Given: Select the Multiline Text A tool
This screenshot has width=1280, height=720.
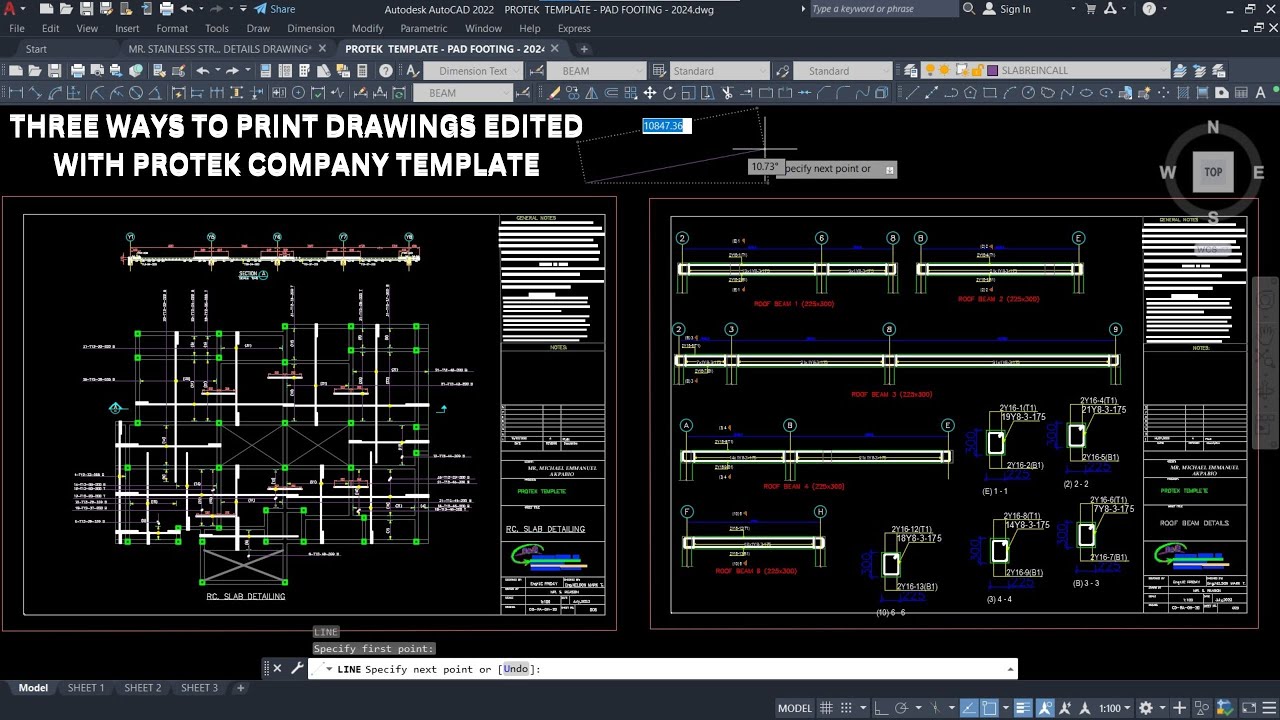Looking at the screenshot, I should [x=1260, y=93].
